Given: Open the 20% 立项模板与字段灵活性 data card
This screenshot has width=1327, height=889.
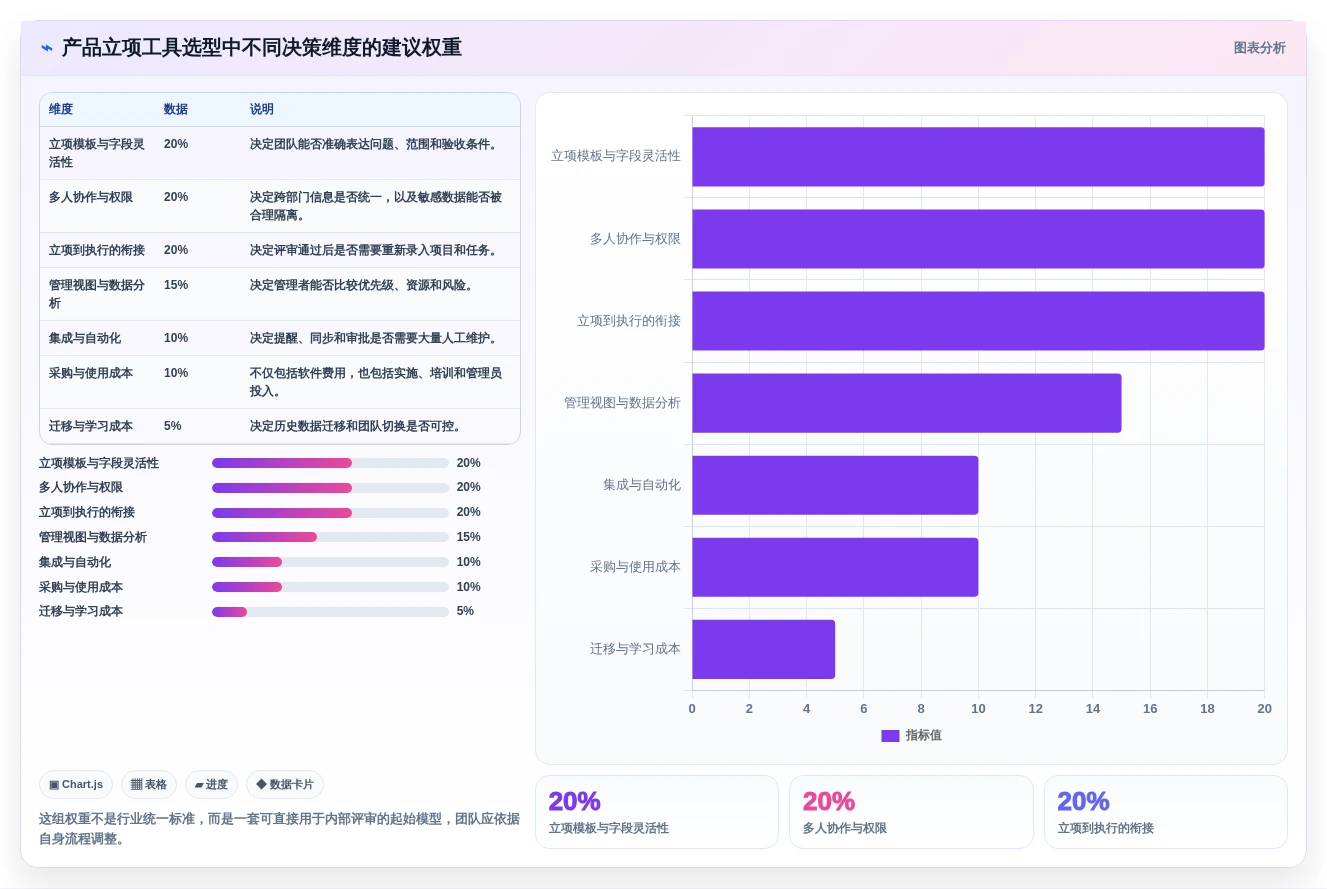Looking at the screenshot, I should [657, 812].
